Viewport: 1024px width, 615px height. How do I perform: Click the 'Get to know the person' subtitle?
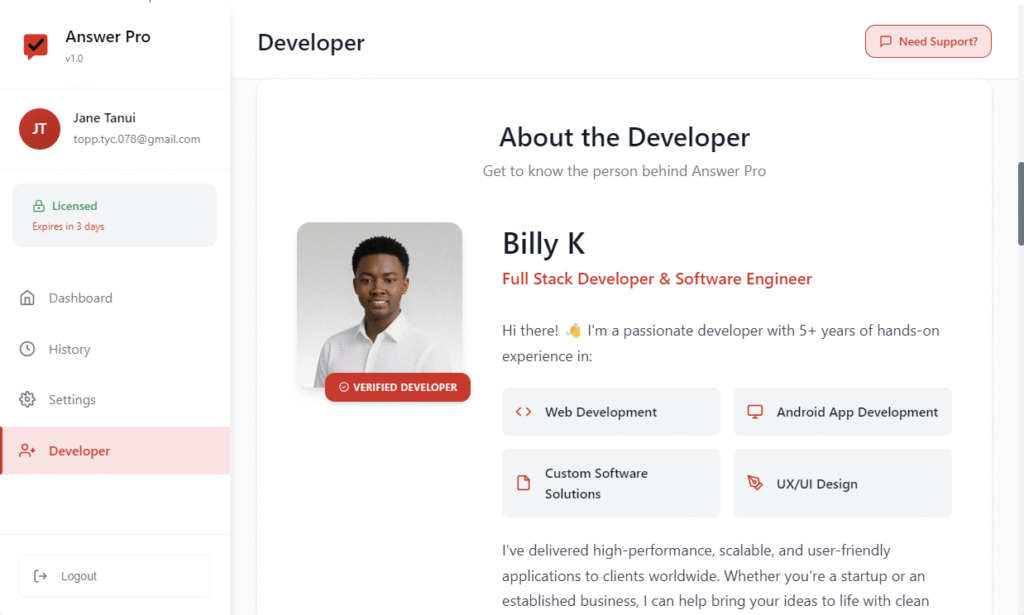coord(624,171)
